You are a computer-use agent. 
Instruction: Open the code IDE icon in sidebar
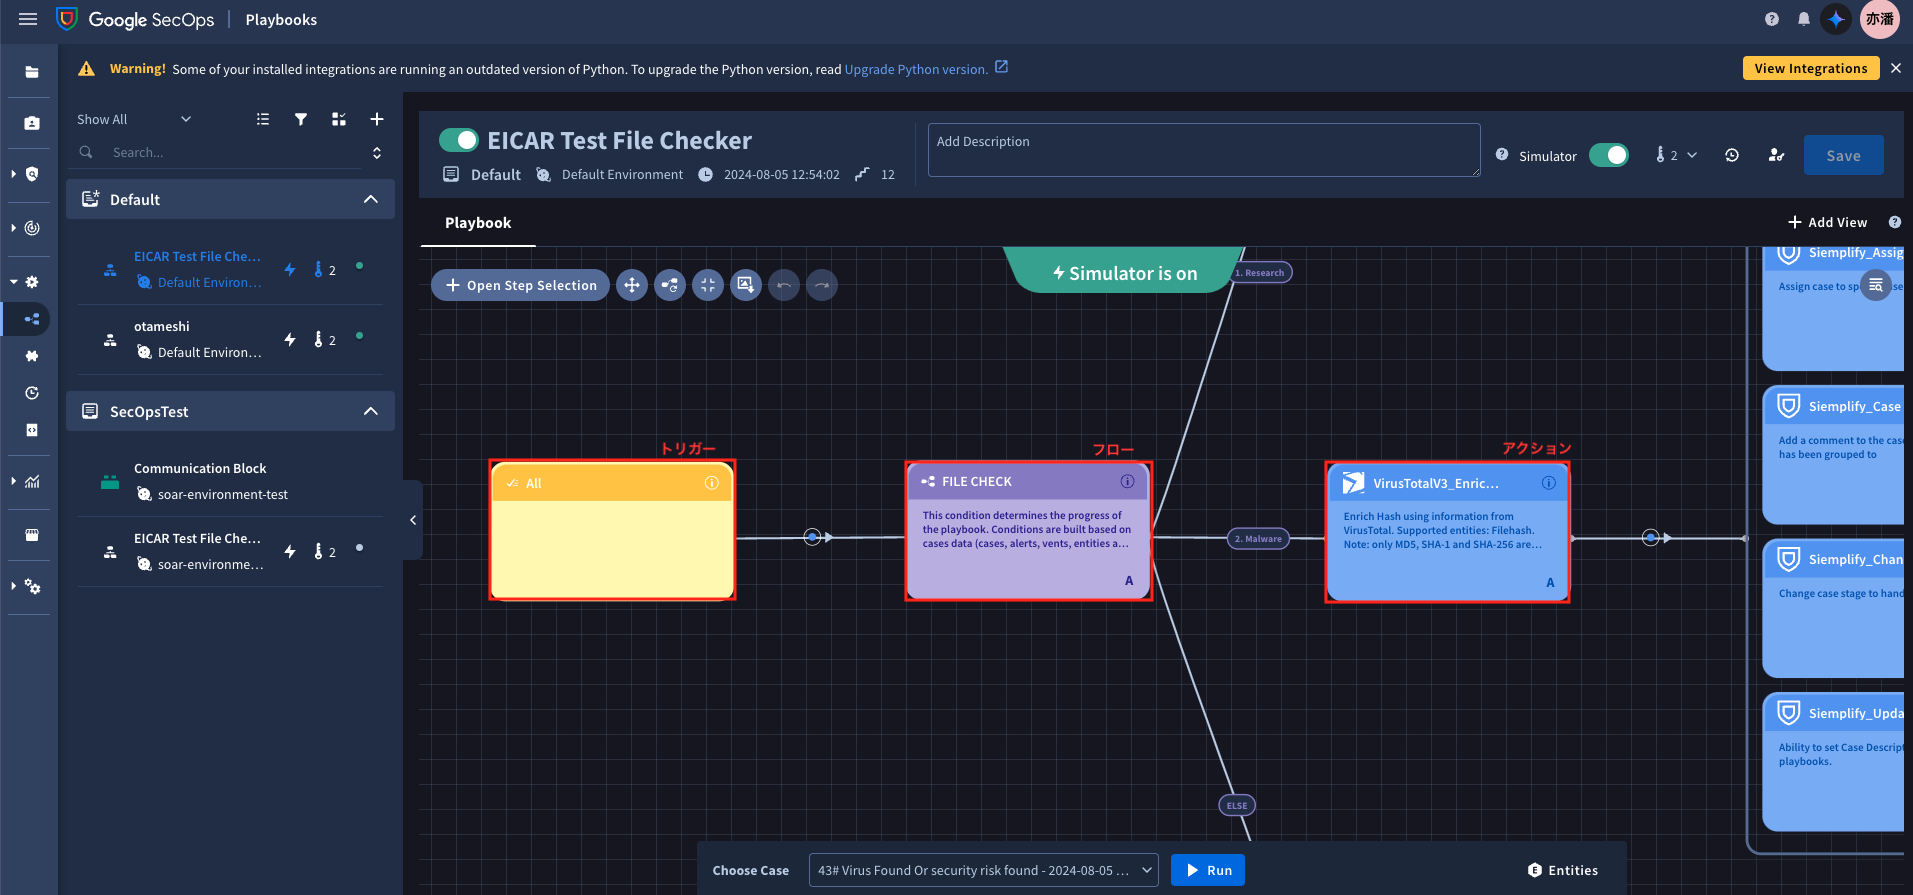tap(32, 430)
